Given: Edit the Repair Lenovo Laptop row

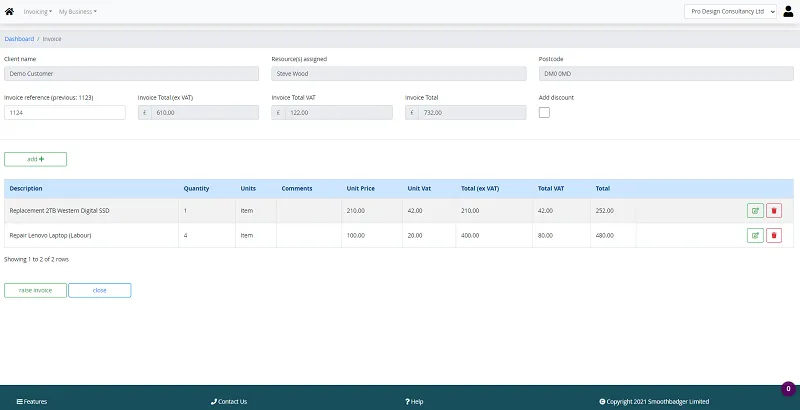Looking at the screenshot, I should [x=755, y=235].
